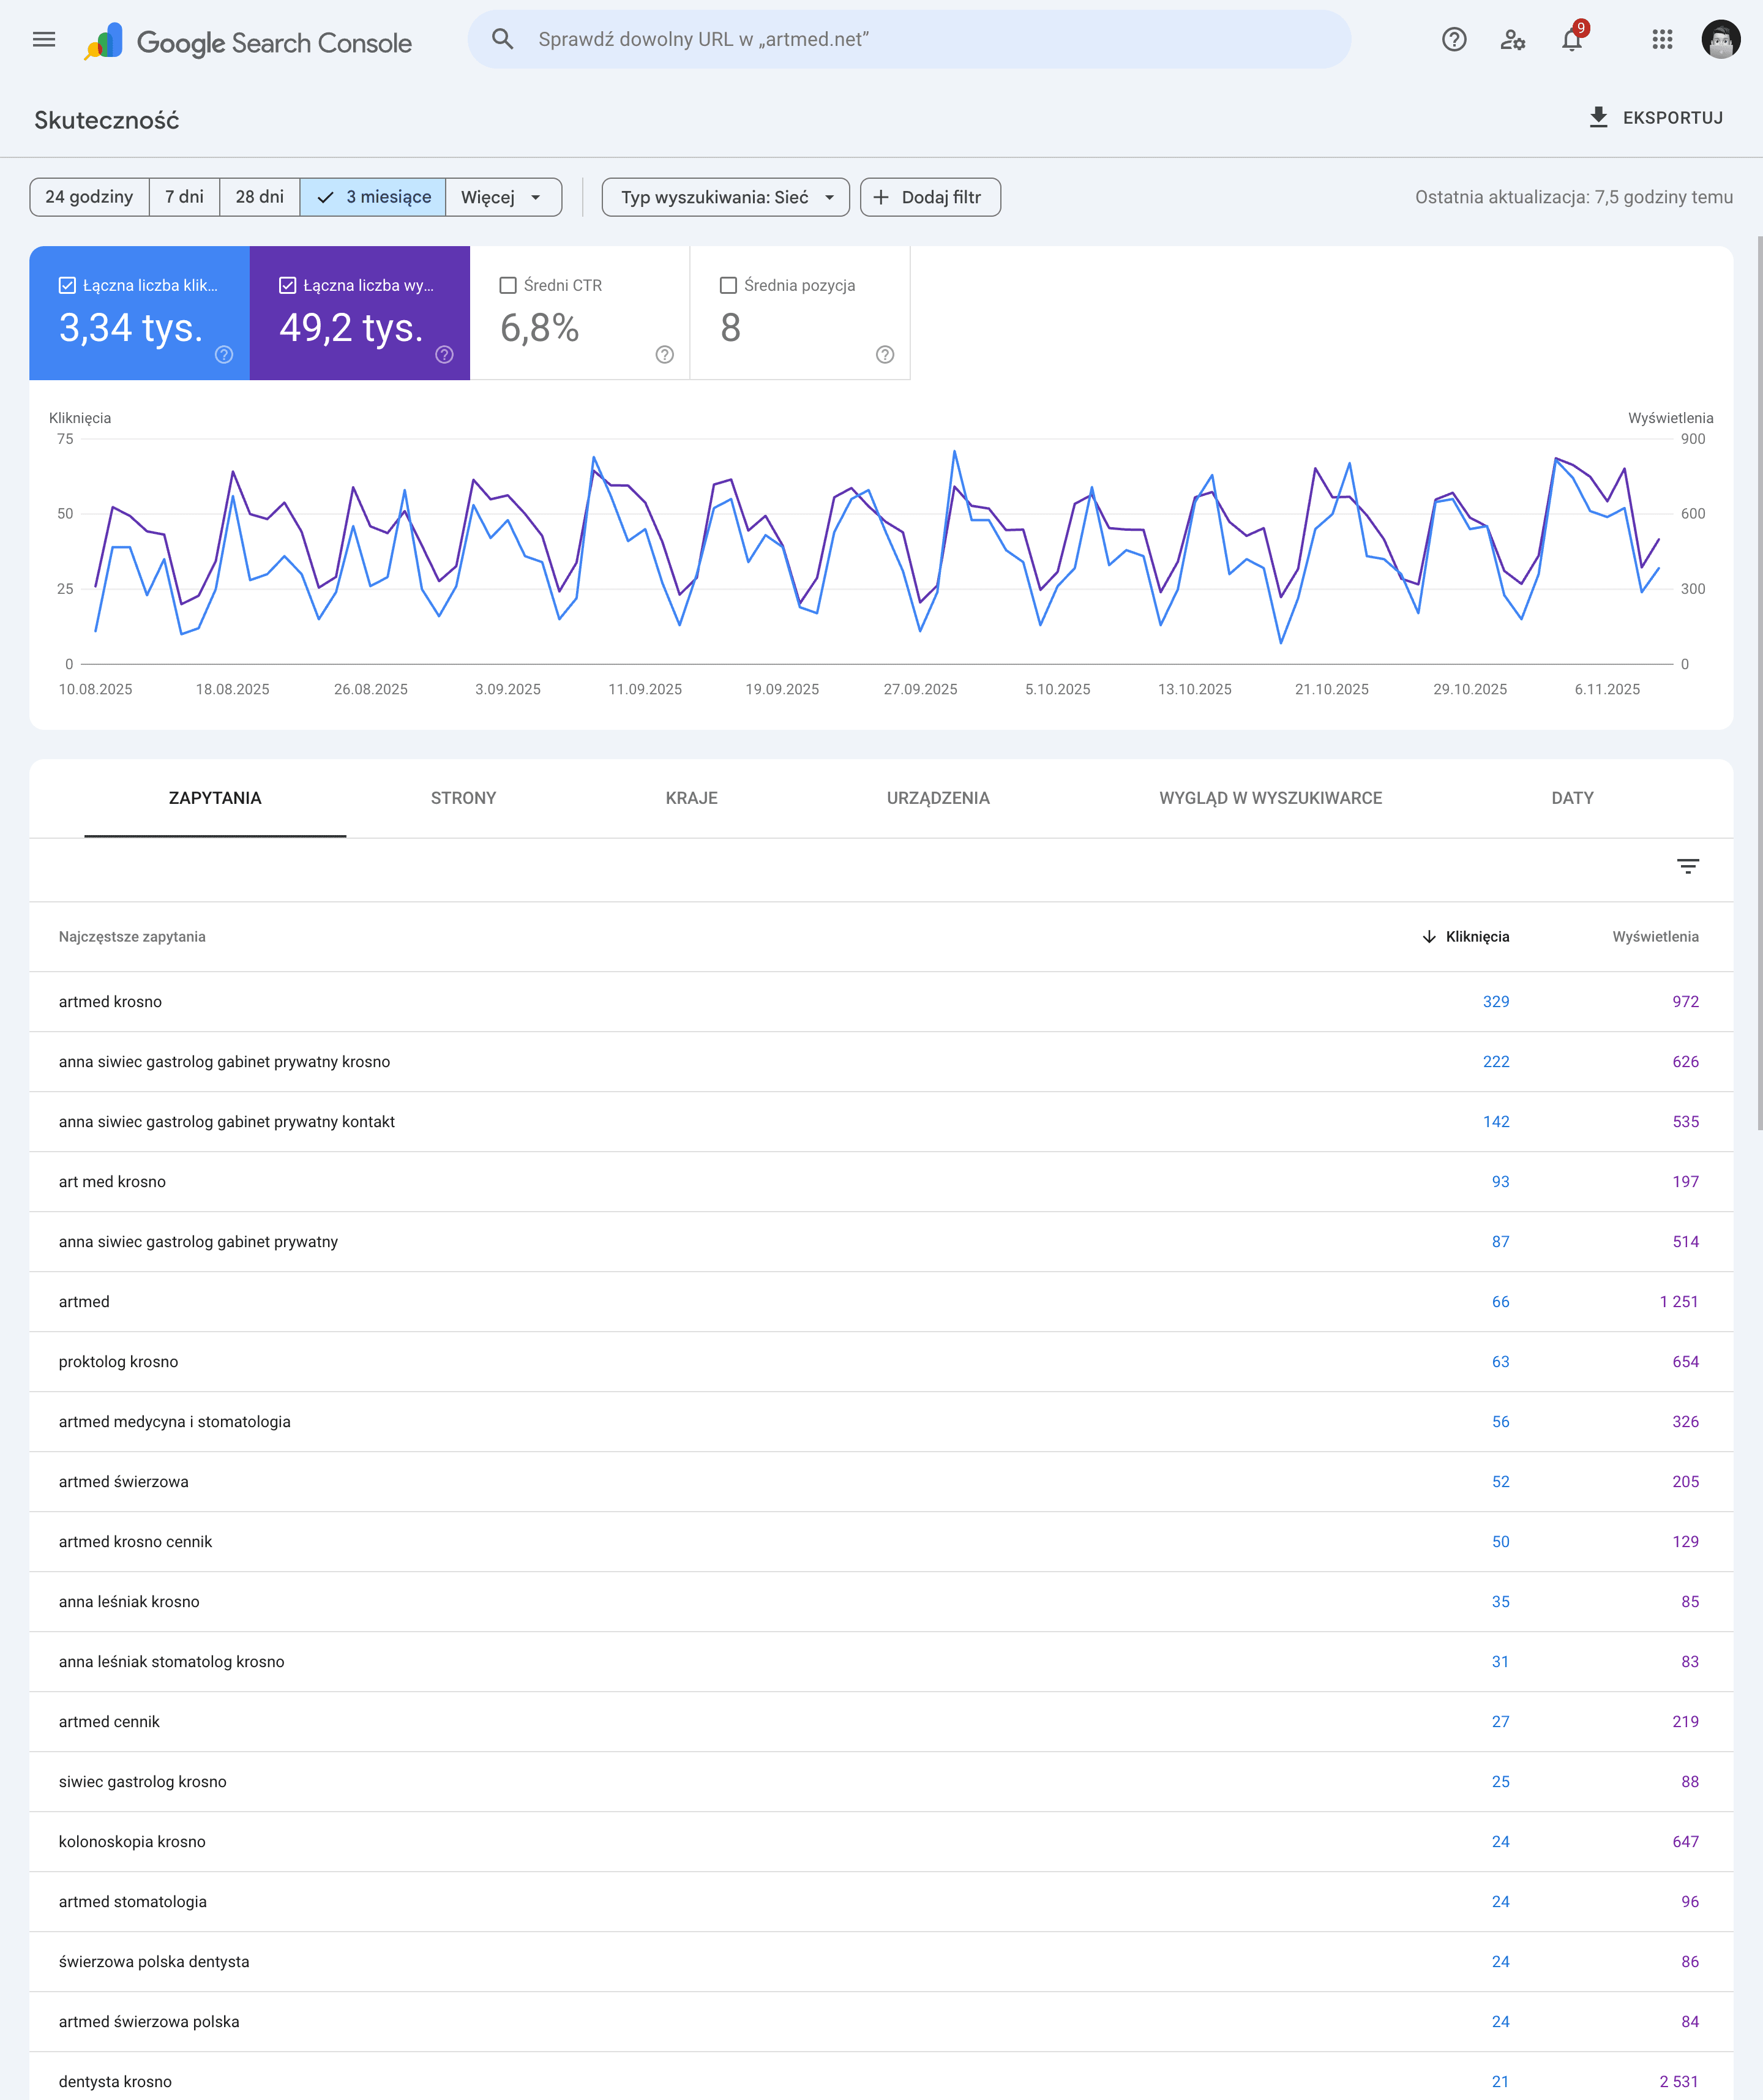Click the Dodaj filtr button
This screenshot has width=1763, height=2100.
(930, 197)
